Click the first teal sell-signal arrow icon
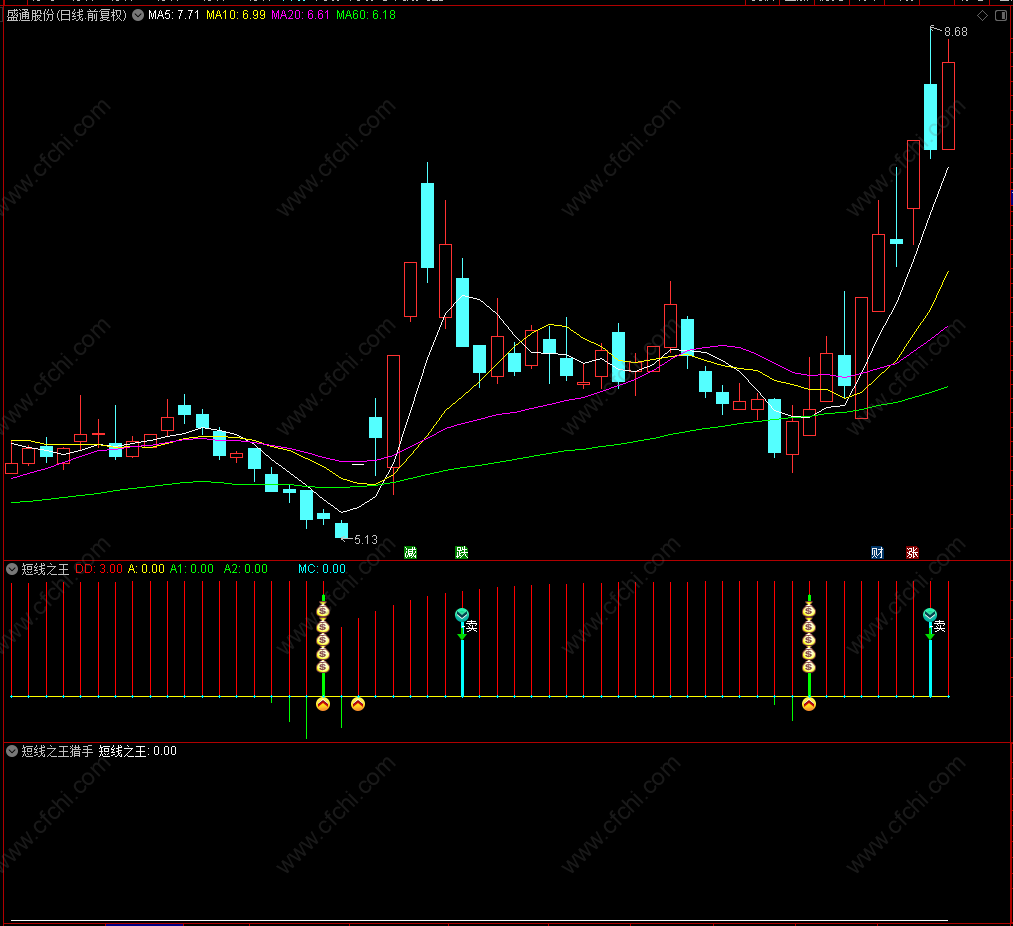 pos(462,615)
